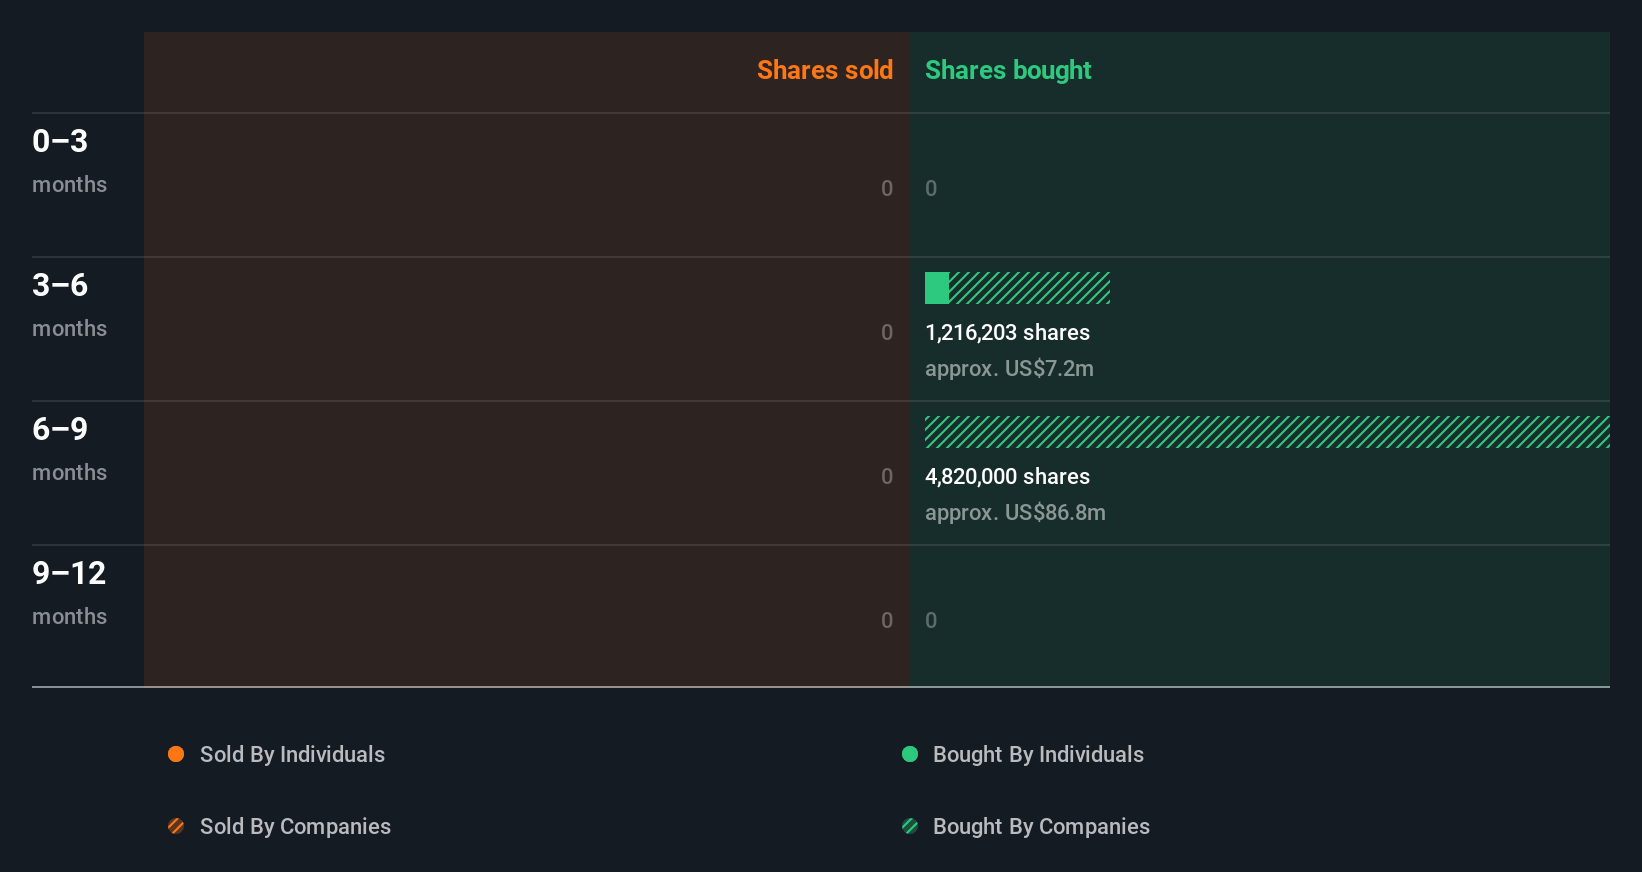The height and width of the screenshot is (872, 1642).
Task: Click the hatched companies bar for 6–9 months
Action: coord(1267,432)
